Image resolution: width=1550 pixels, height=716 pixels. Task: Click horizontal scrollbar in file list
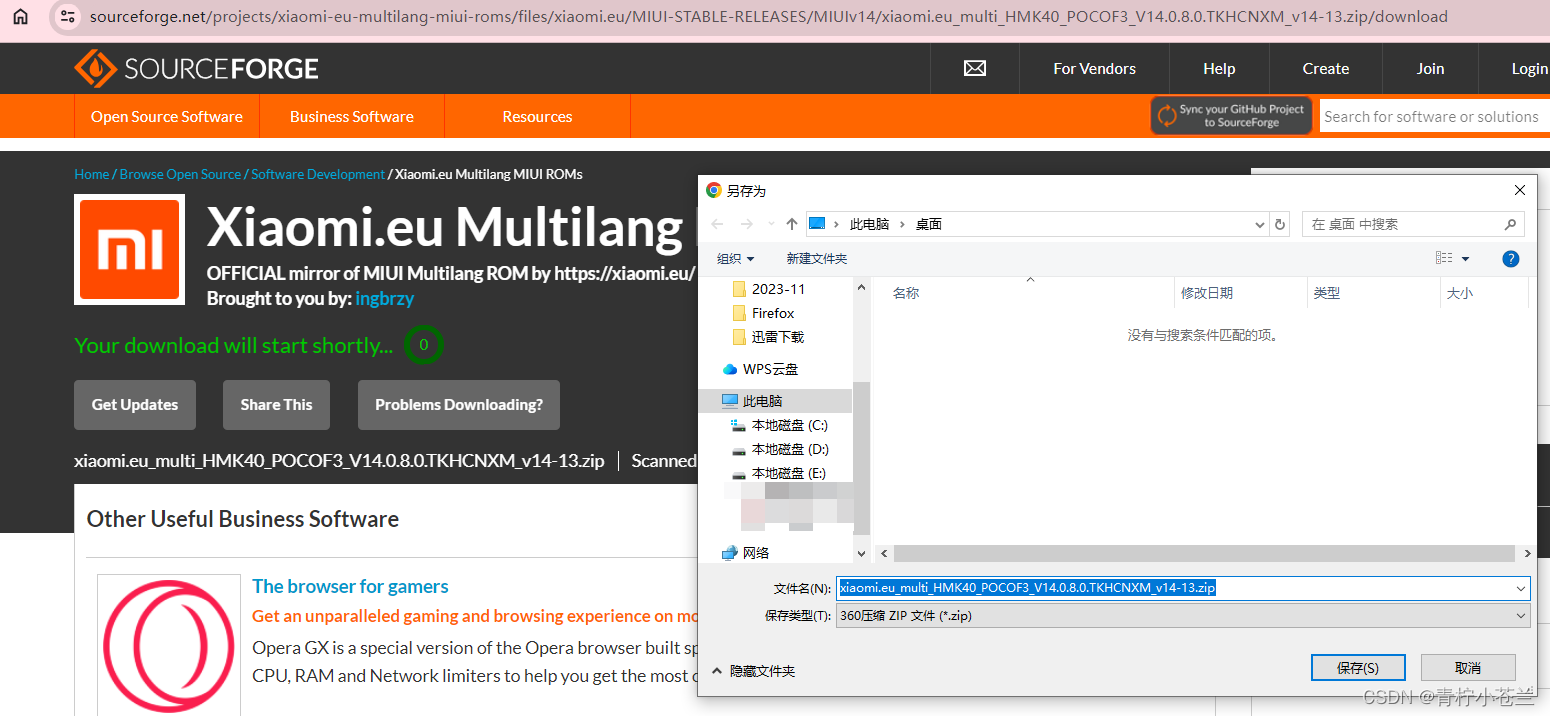(x=1204, y=553)
